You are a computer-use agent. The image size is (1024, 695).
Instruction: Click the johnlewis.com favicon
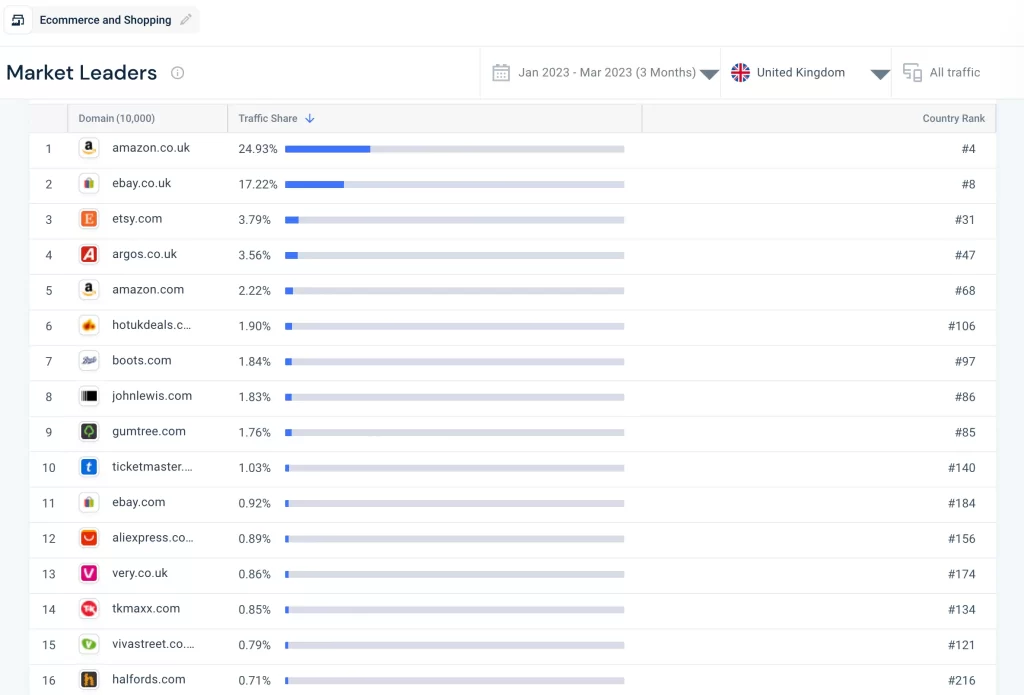click(89, 396)
